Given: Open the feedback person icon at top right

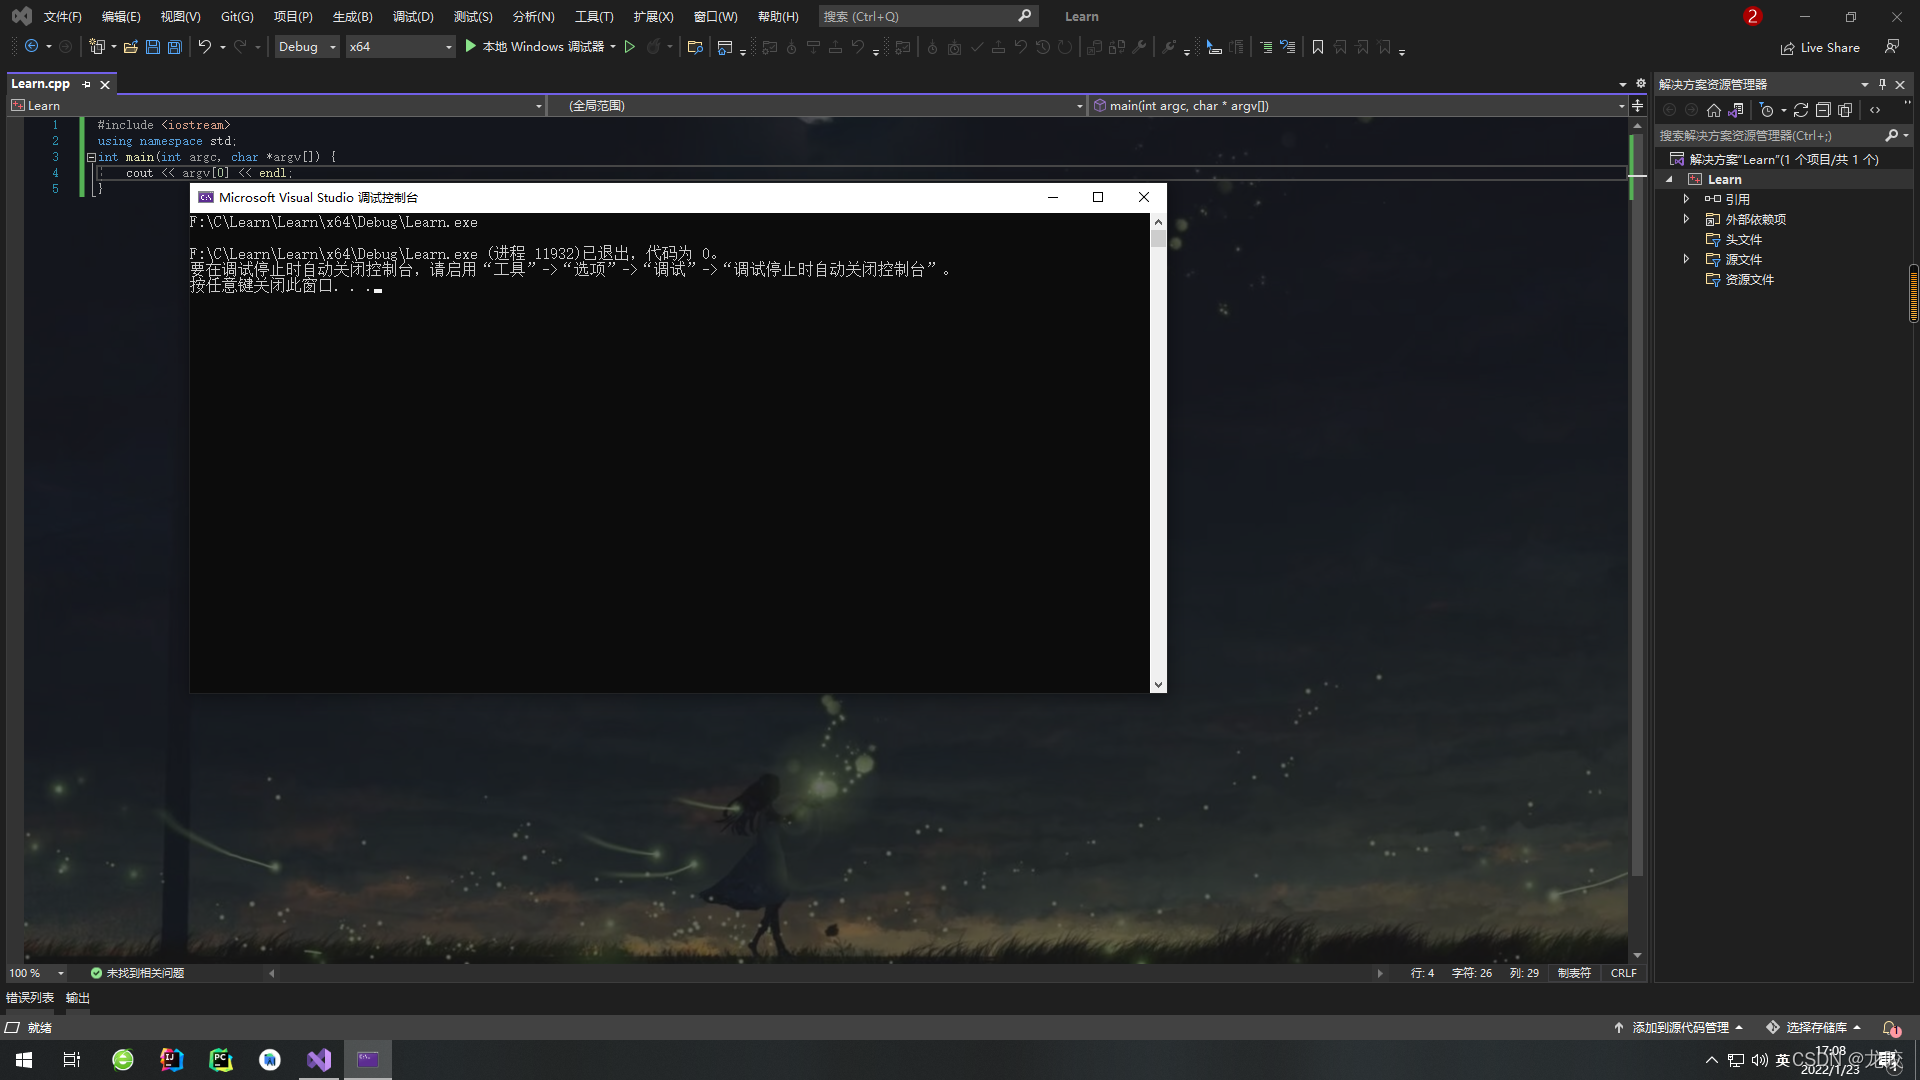Looking at the screenshot, I should coord(1892,47).
